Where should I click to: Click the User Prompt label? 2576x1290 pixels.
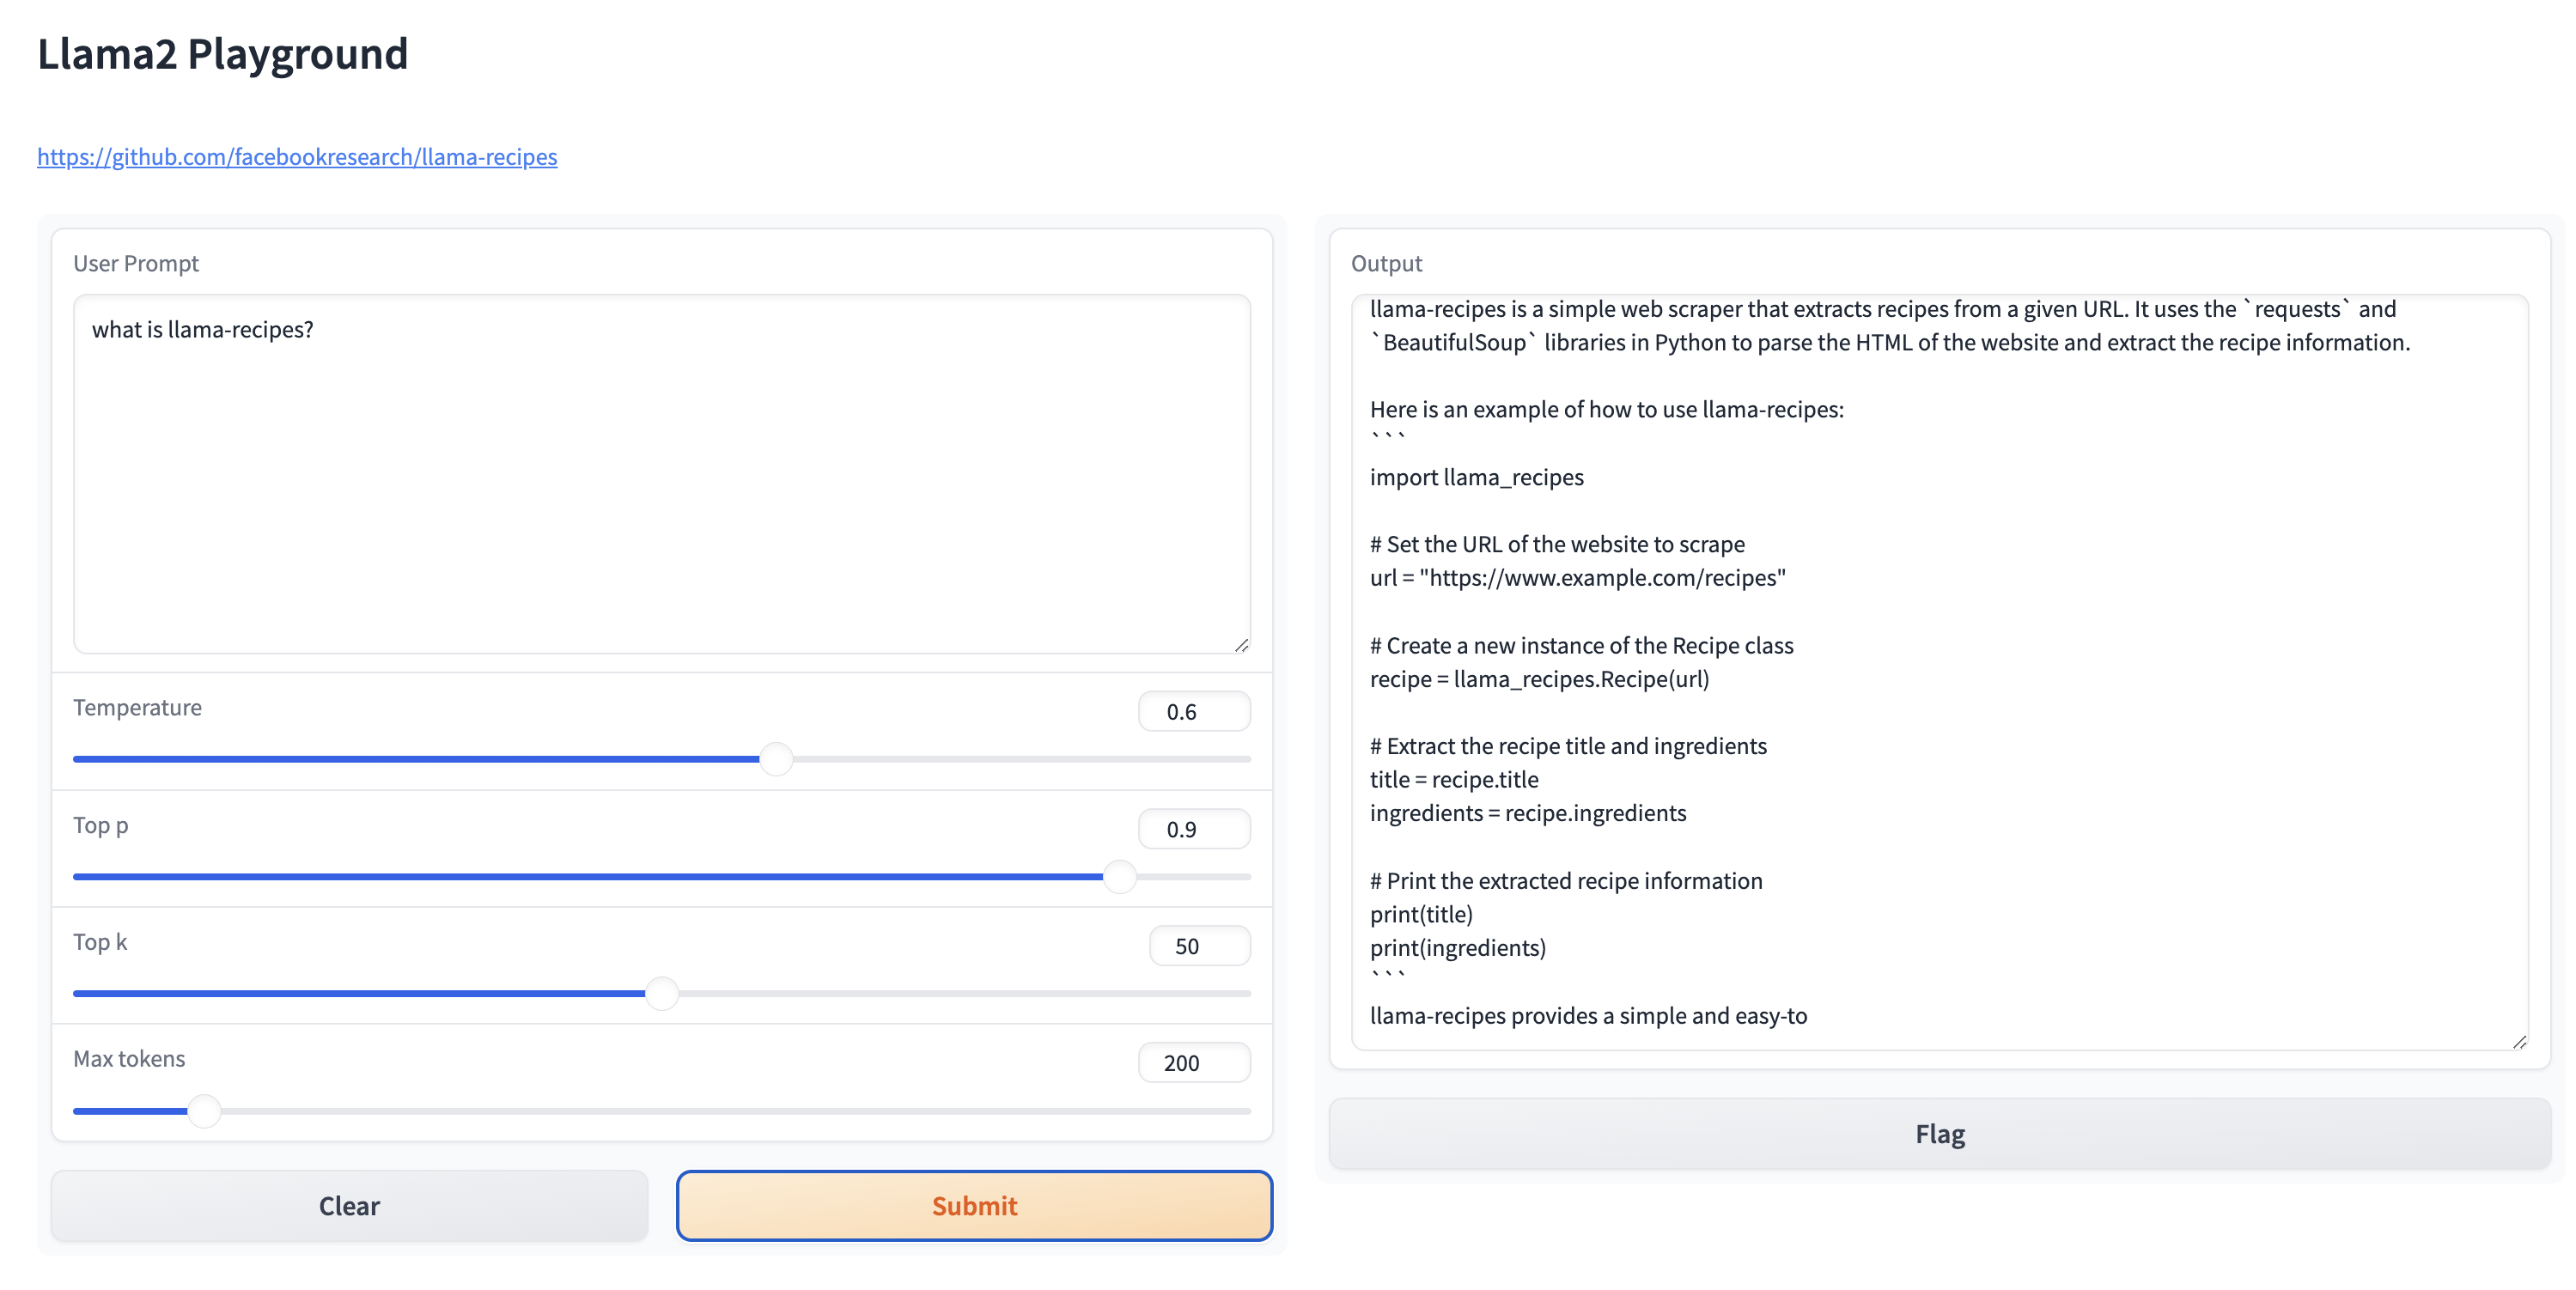135,263
